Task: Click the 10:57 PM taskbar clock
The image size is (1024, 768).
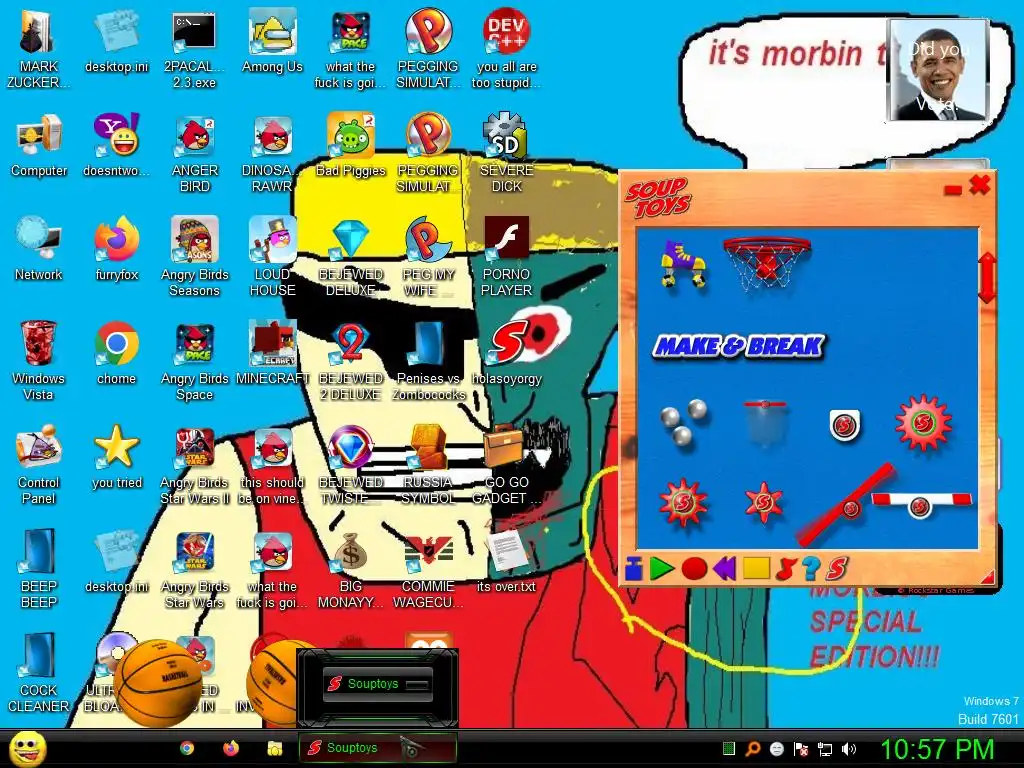Action: (x=937, y=749)
